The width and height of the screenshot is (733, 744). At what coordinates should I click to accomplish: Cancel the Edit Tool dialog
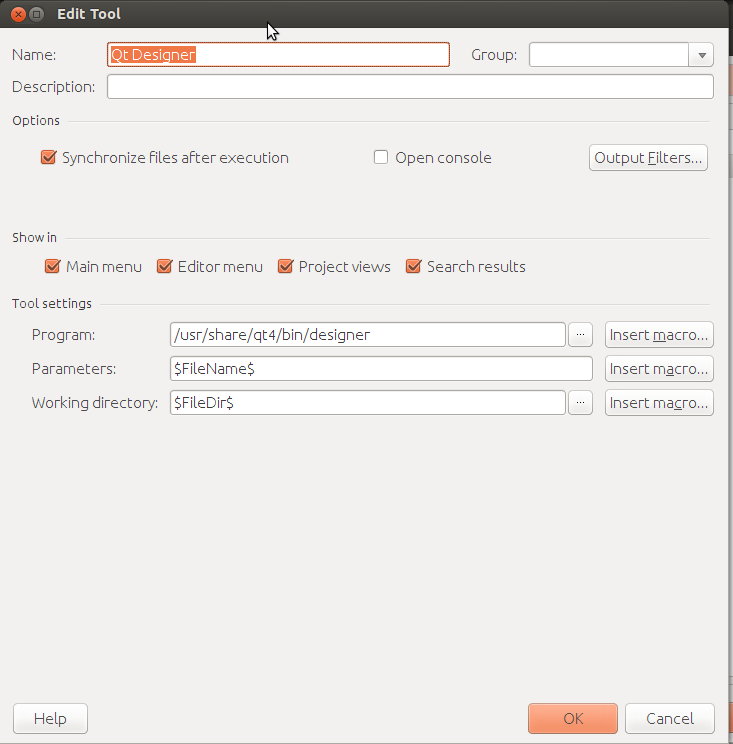pyautogui.click(x=669, y=719)
